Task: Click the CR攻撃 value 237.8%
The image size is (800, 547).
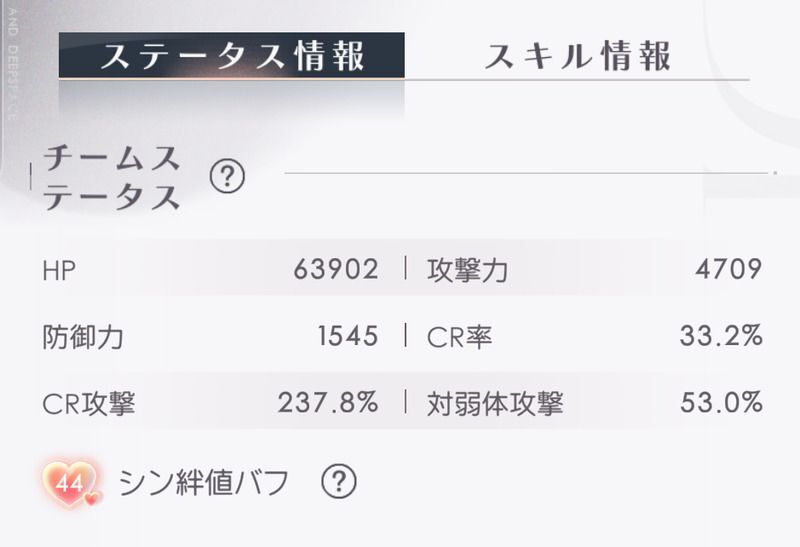Action: 328,403
